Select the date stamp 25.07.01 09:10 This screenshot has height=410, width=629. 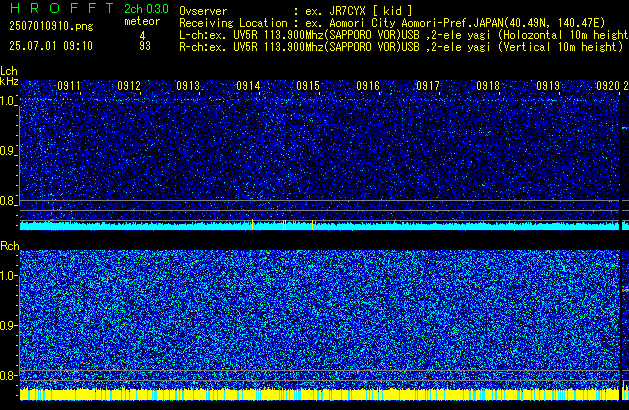(x=51, y=46)
